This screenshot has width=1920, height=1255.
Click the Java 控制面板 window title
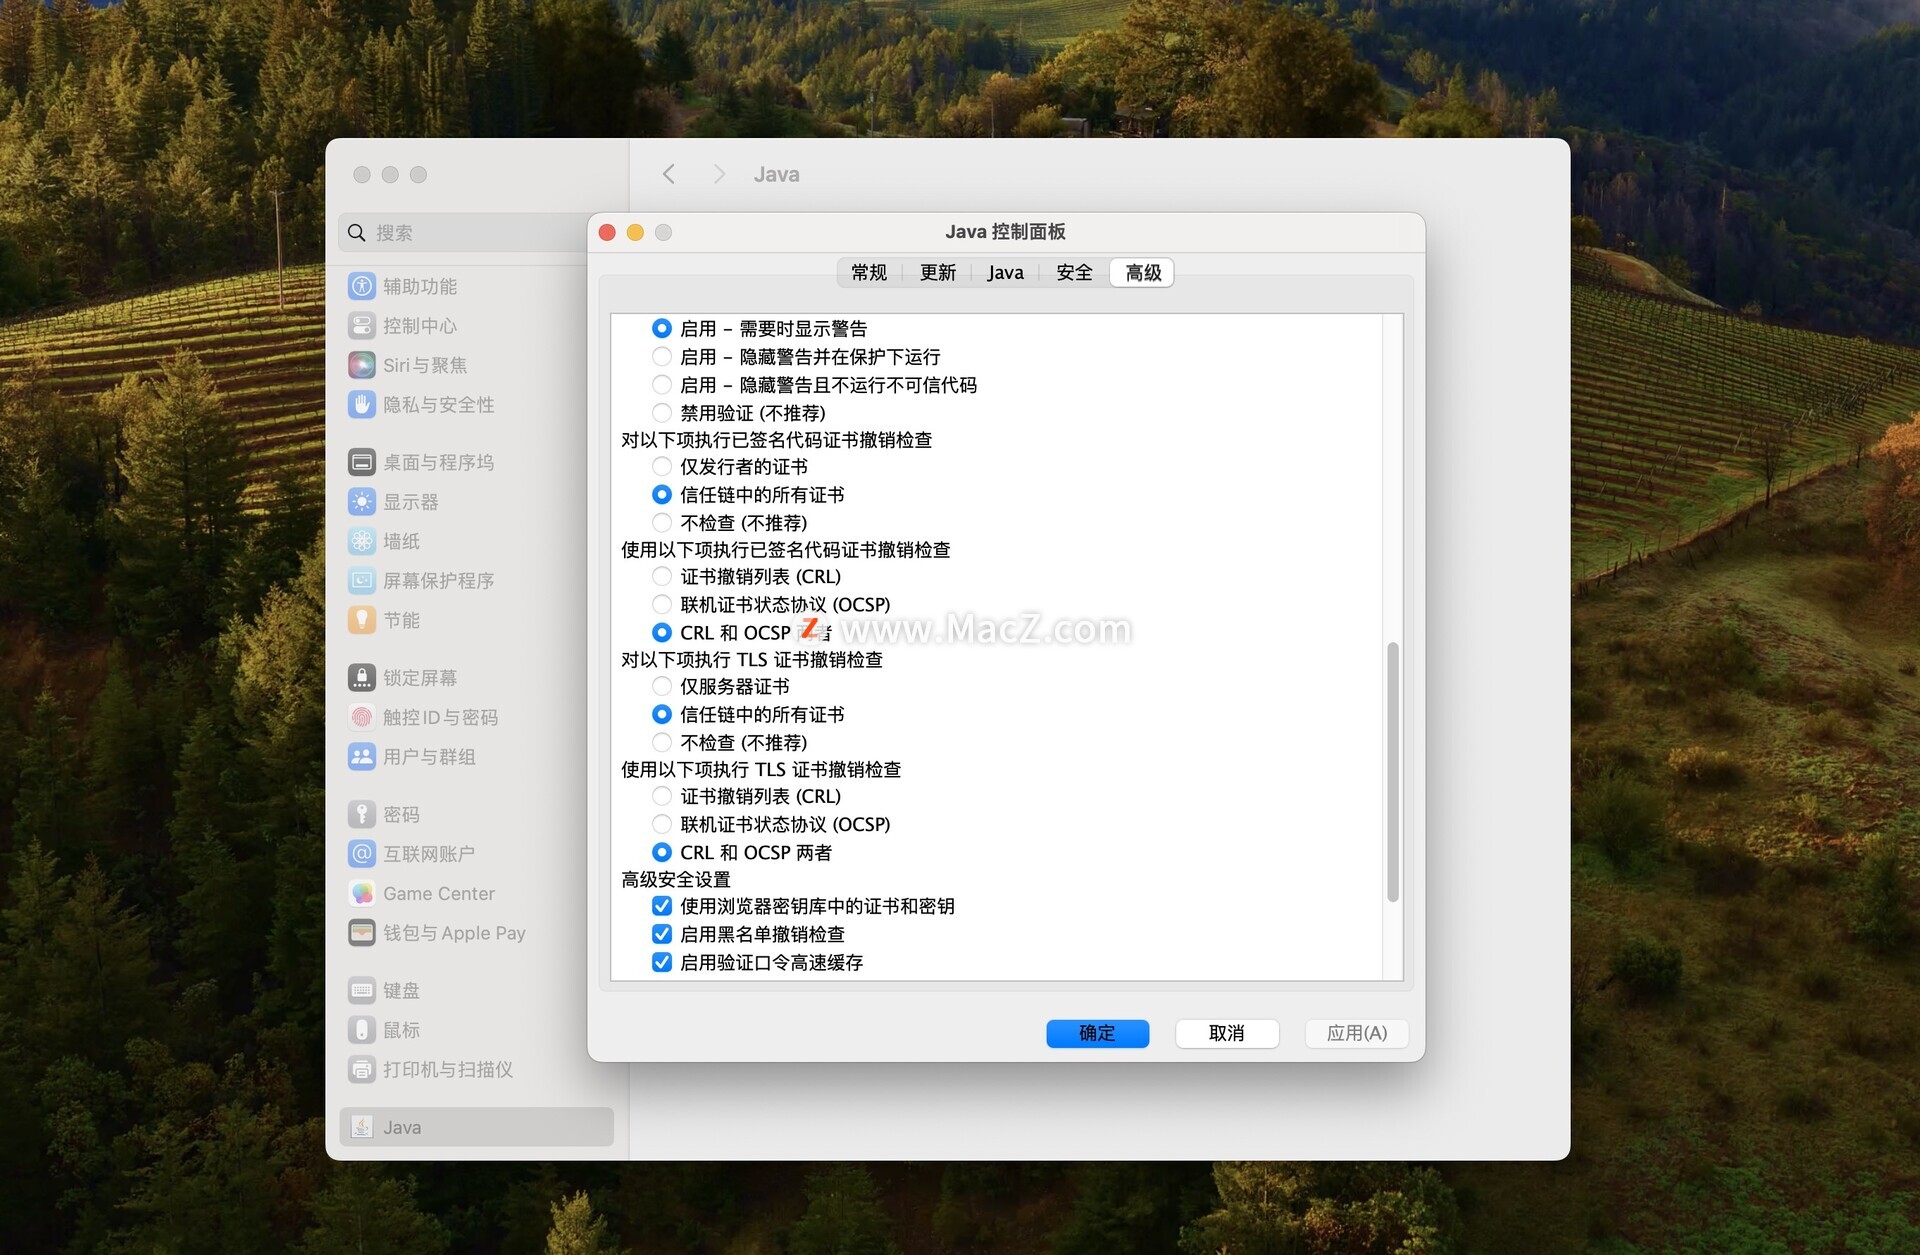pos(1005,232)
